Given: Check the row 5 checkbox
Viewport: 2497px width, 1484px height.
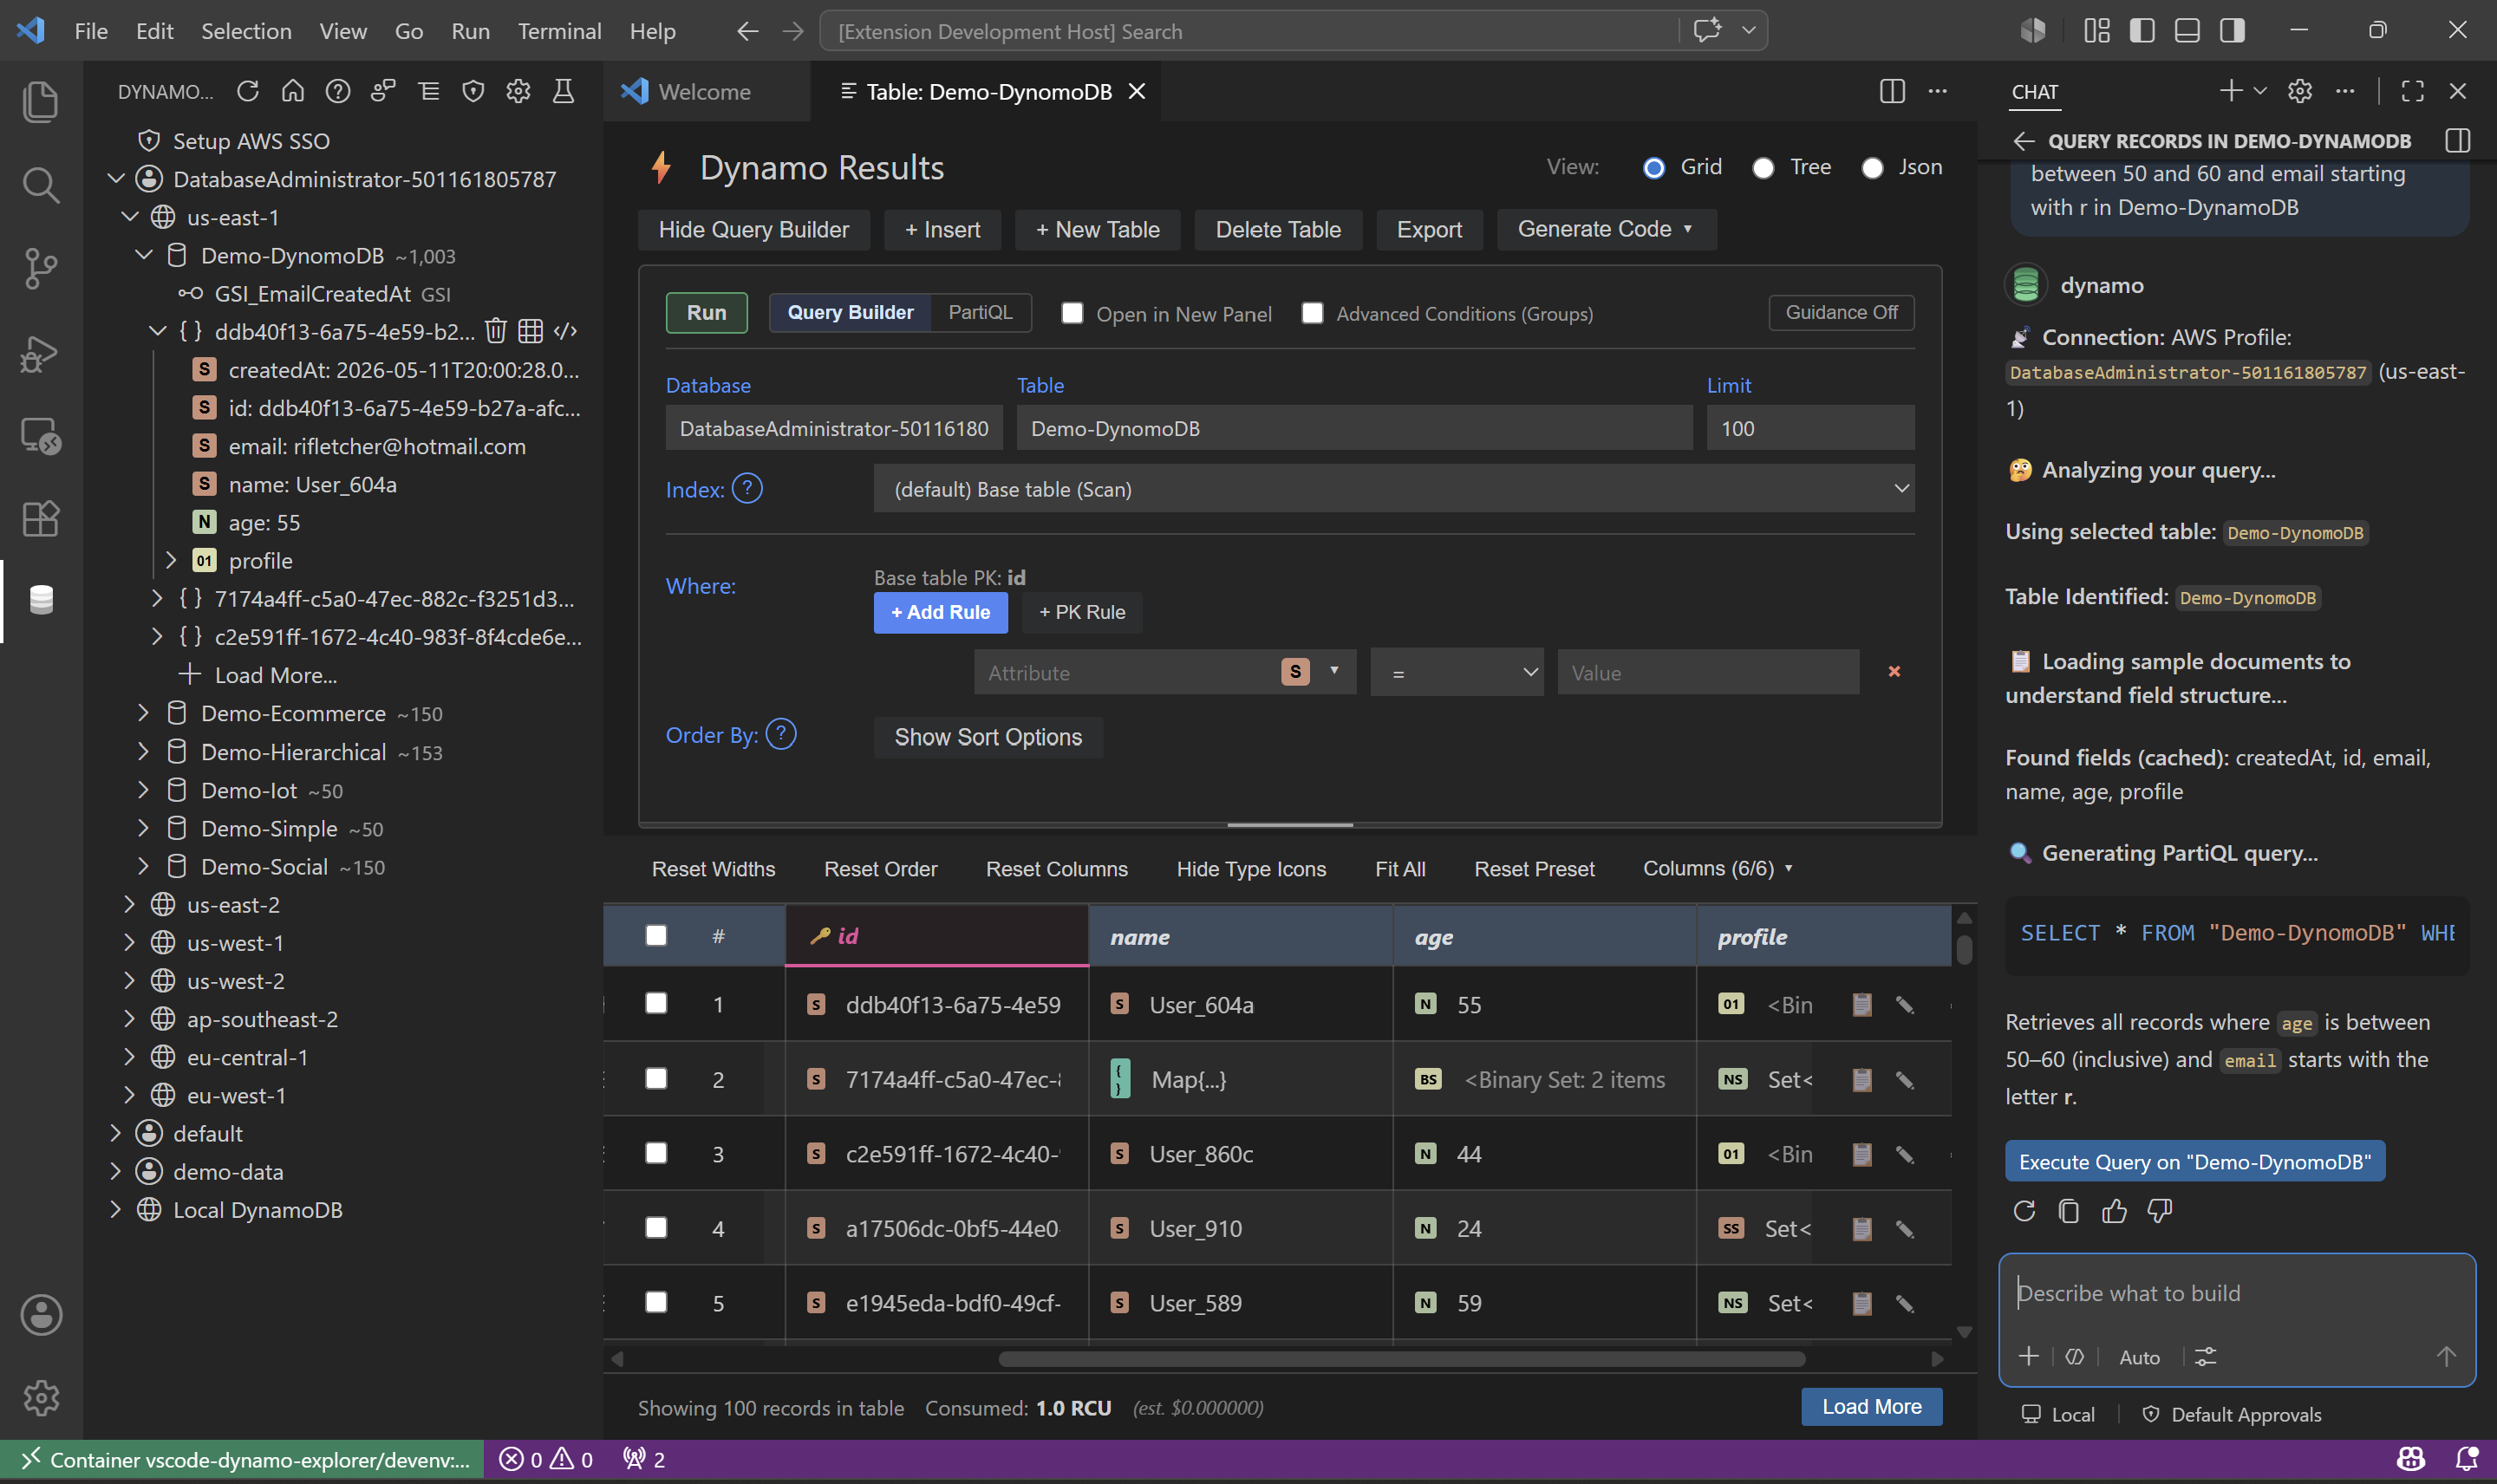Looking at the screenshot, I should 656,1303.
